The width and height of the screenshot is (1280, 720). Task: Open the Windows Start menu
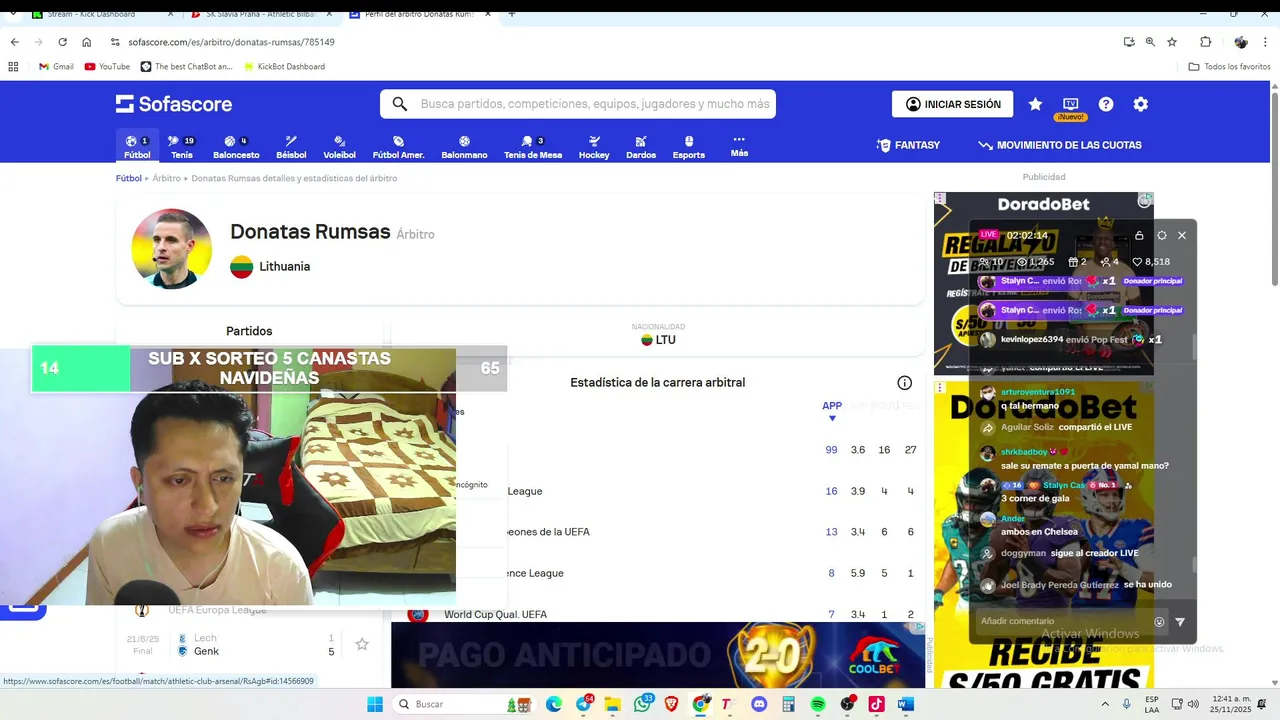coord(375,704)
